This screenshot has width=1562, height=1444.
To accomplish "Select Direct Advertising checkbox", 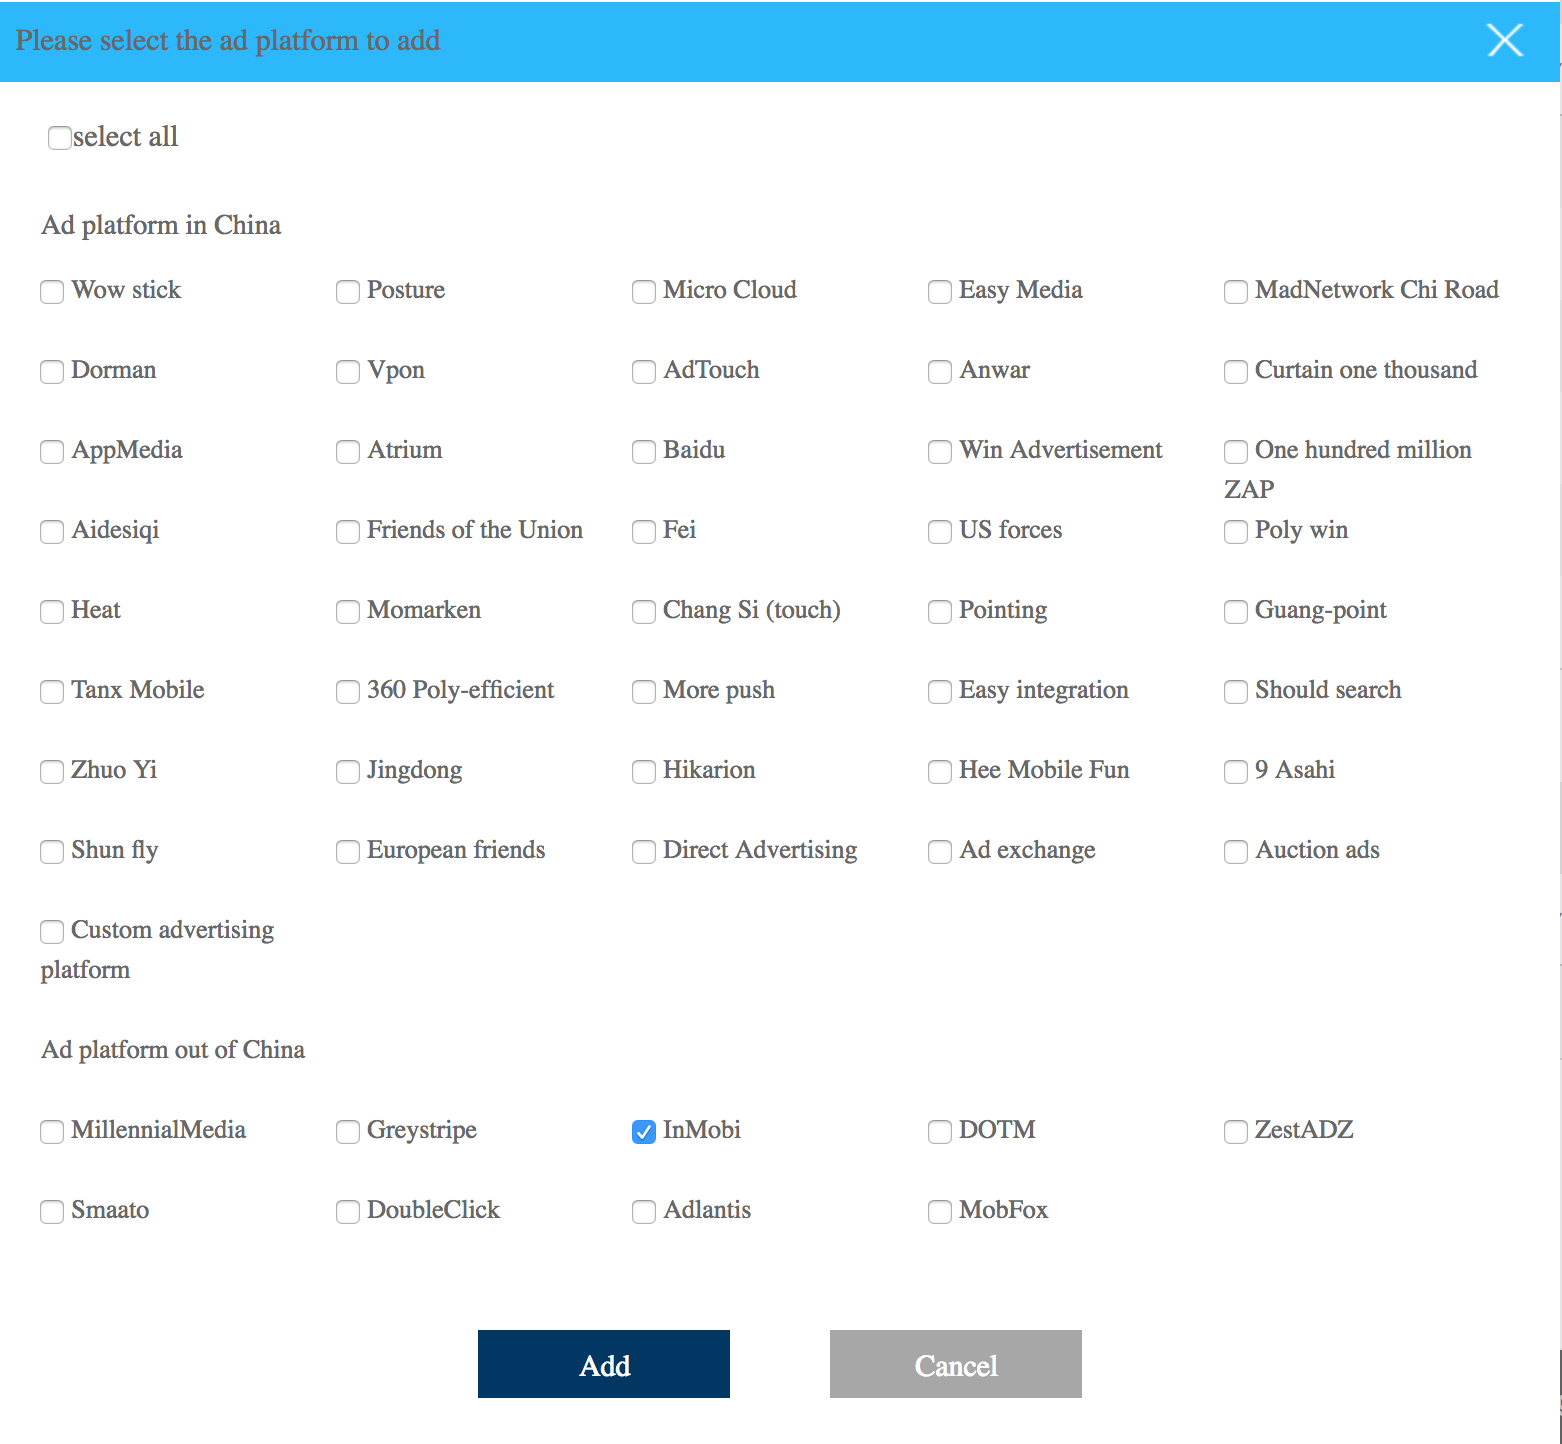I will pyautogui.click(x=644, y=852).
